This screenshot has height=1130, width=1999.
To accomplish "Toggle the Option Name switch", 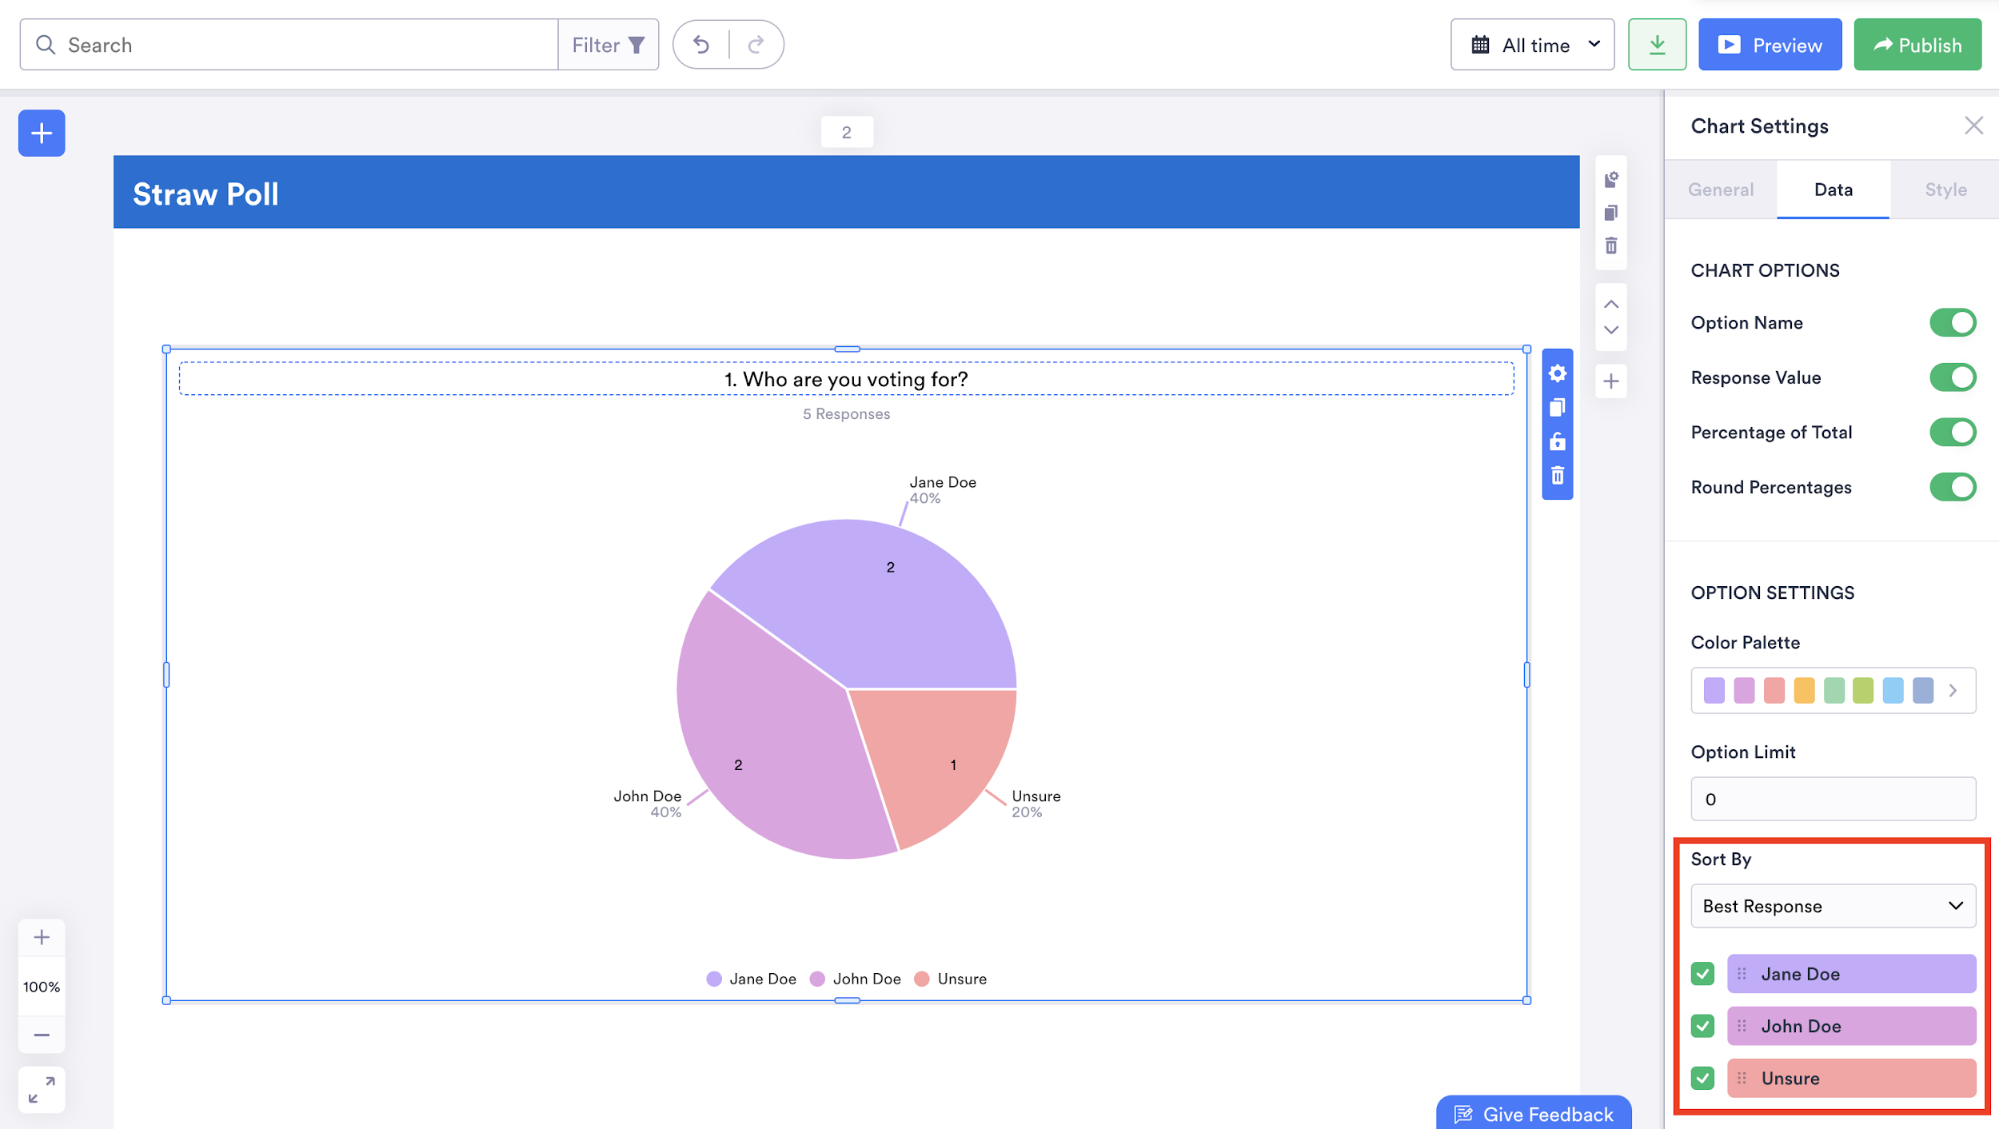I will [1951, 323].
